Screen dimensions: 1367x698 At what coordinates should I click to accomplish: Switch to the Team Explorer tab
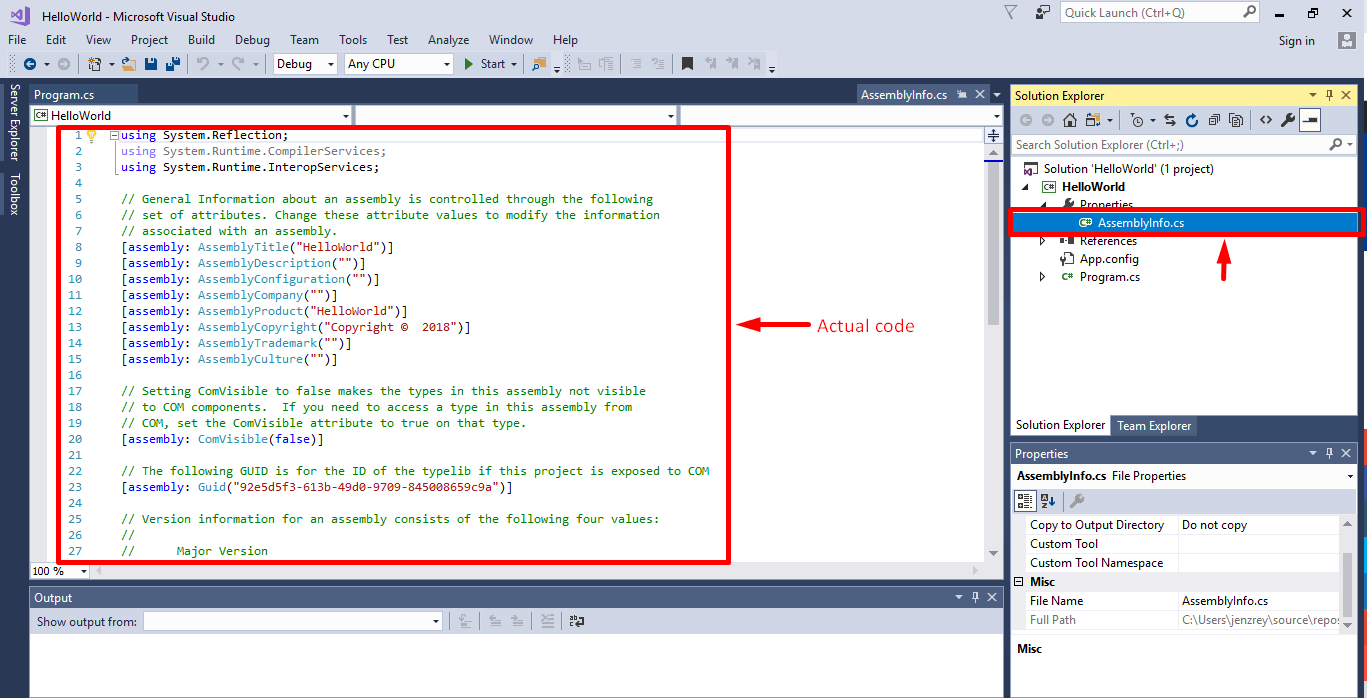tap(1154, 426)
